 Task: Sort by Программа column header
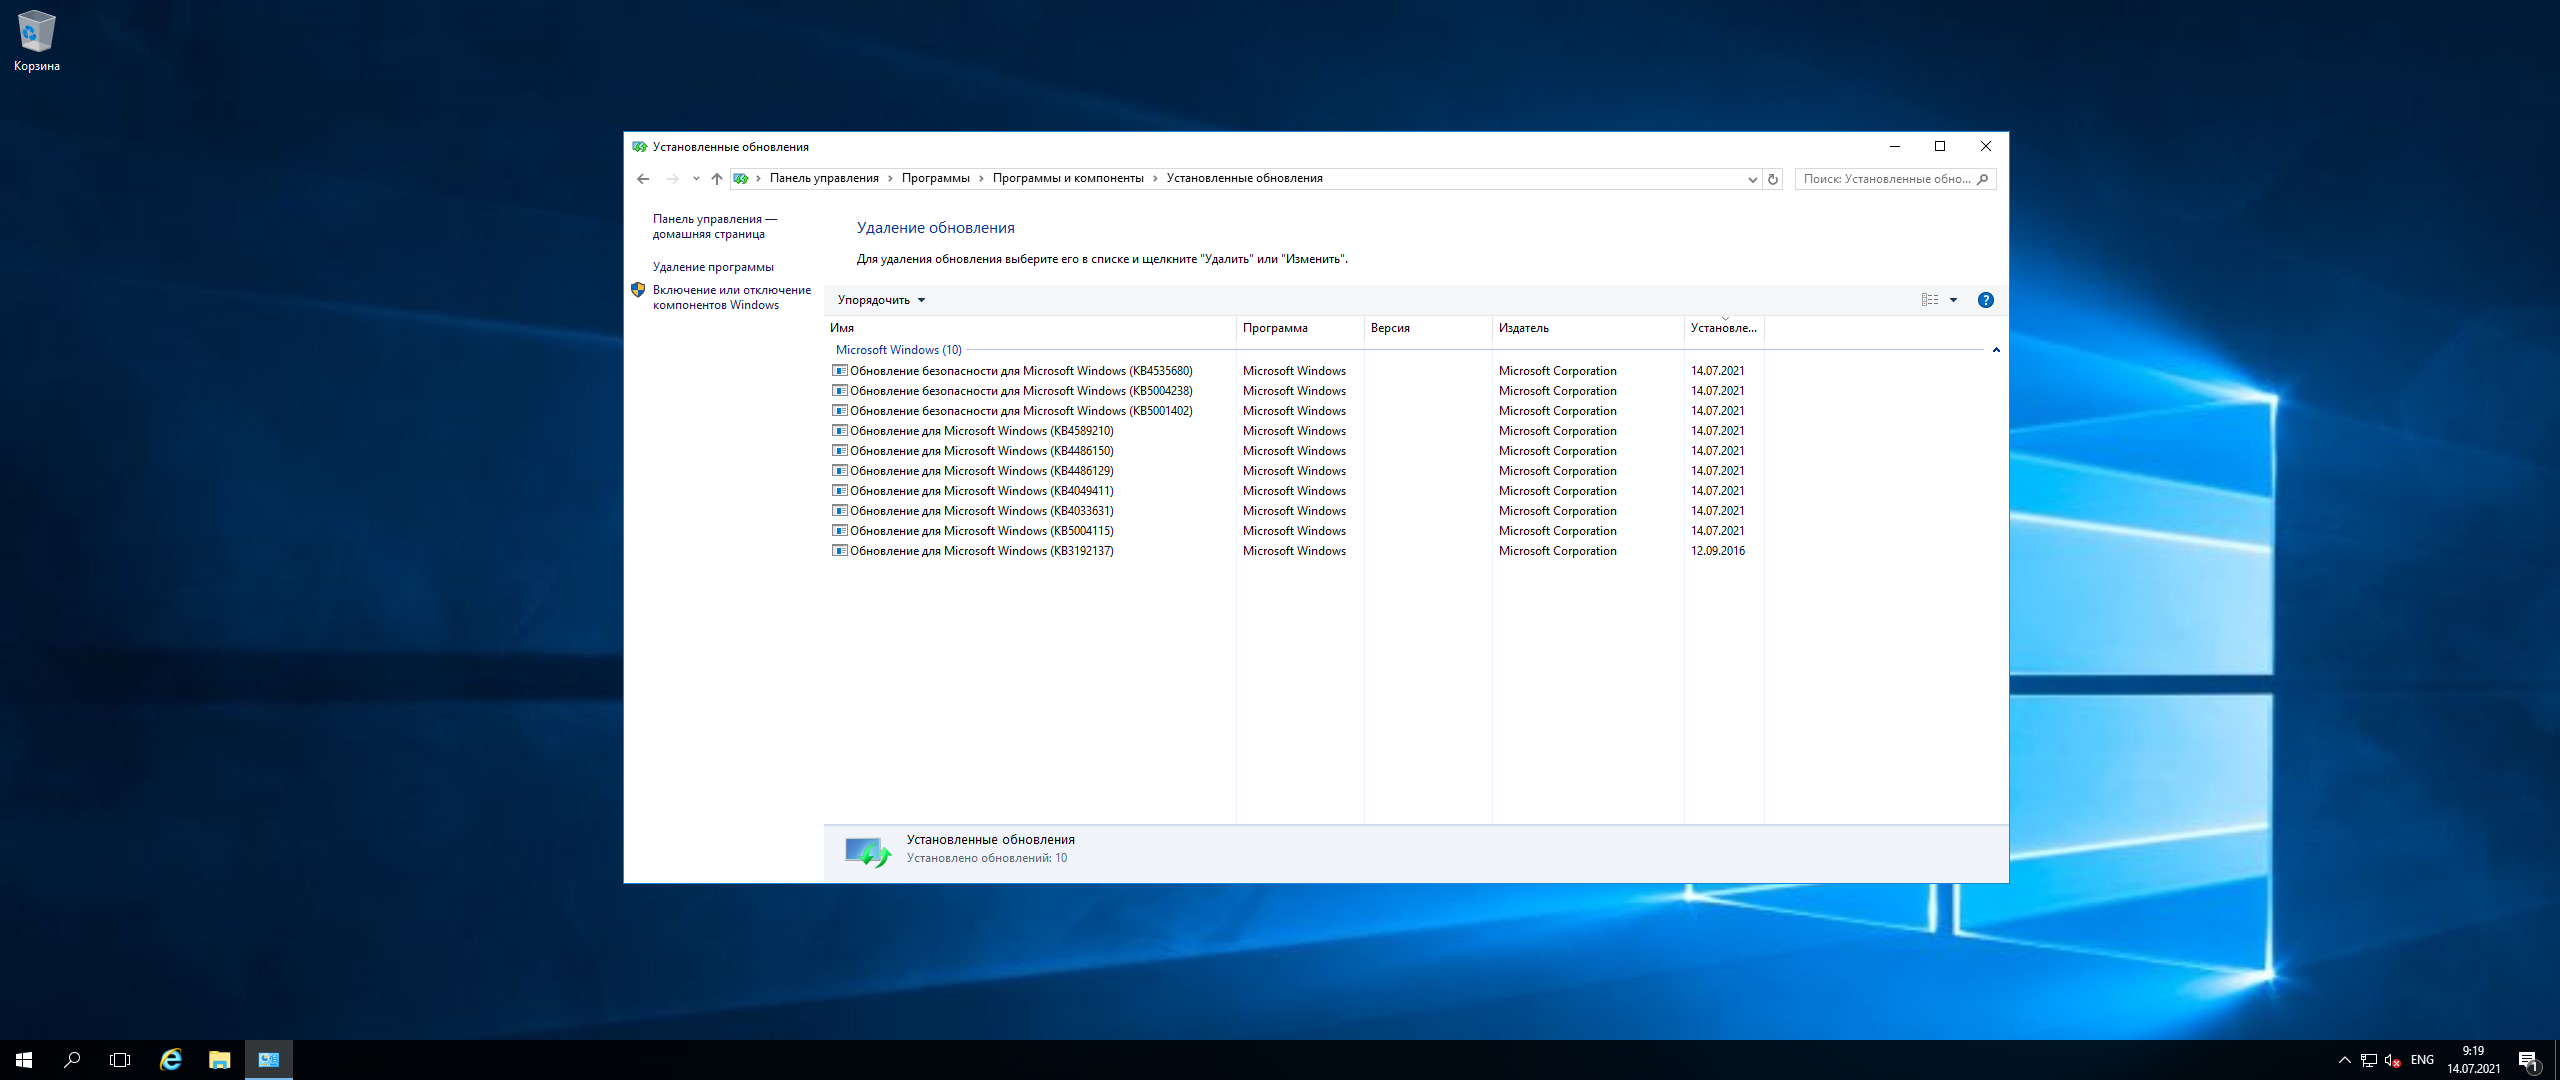1300,328
